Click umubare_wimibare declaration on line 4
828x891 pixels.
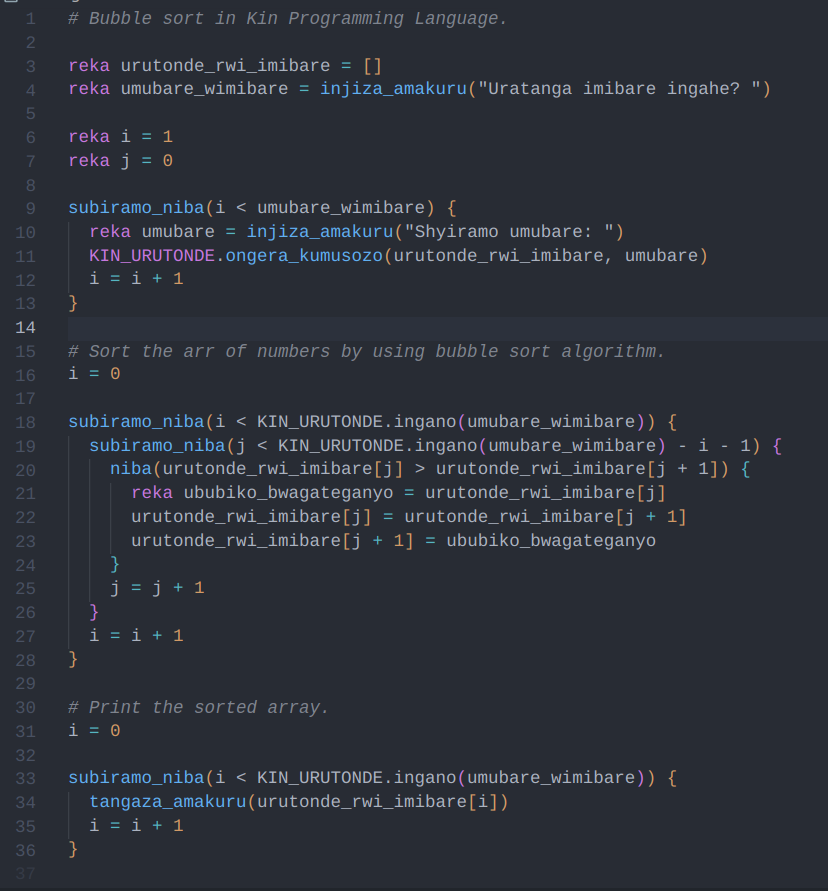(204, 89)
